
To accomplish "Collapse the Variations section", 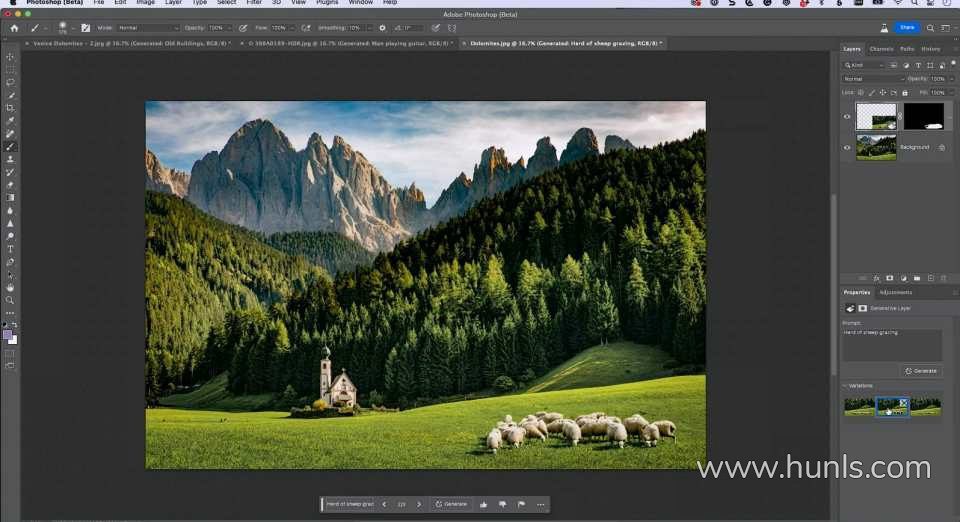I will pos(843,385).
